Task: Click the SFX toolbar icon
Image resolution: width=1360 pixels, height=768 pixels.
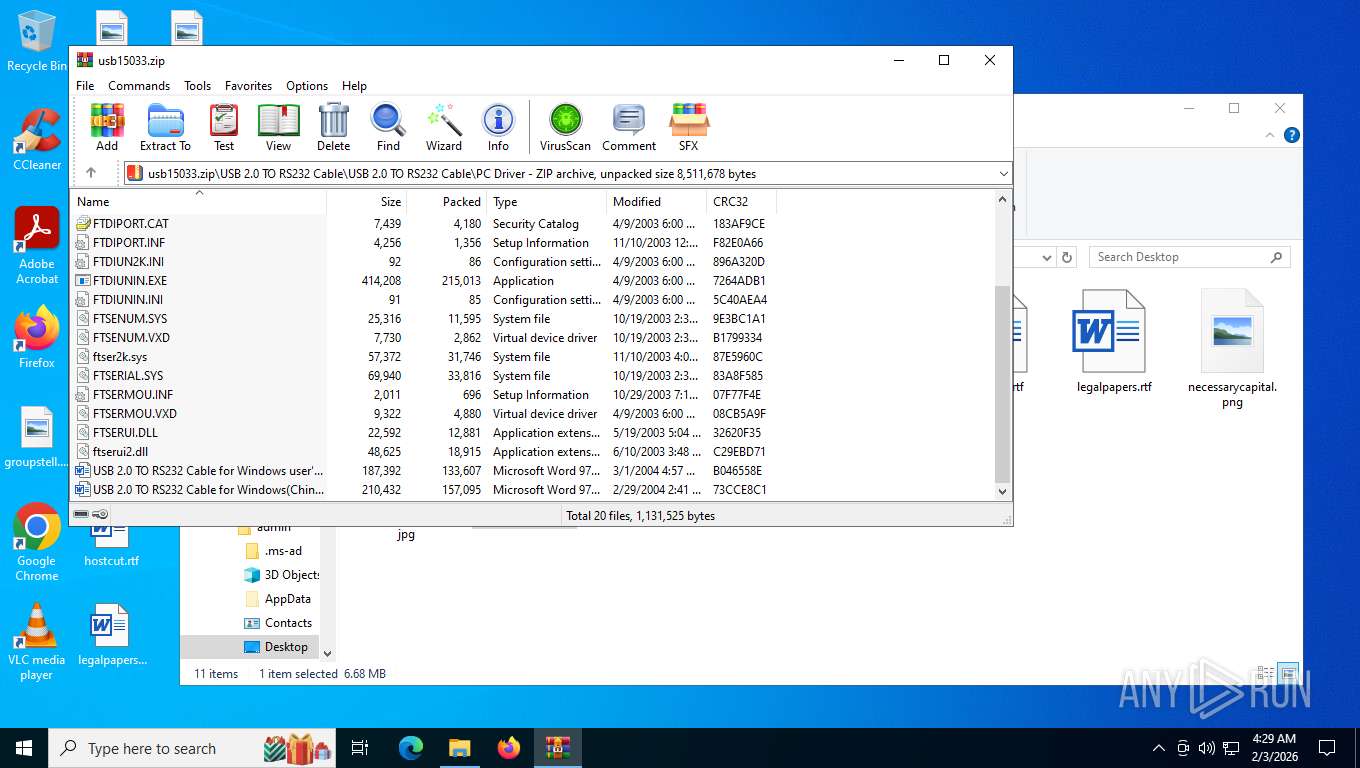Action: [x=689, y=127]
